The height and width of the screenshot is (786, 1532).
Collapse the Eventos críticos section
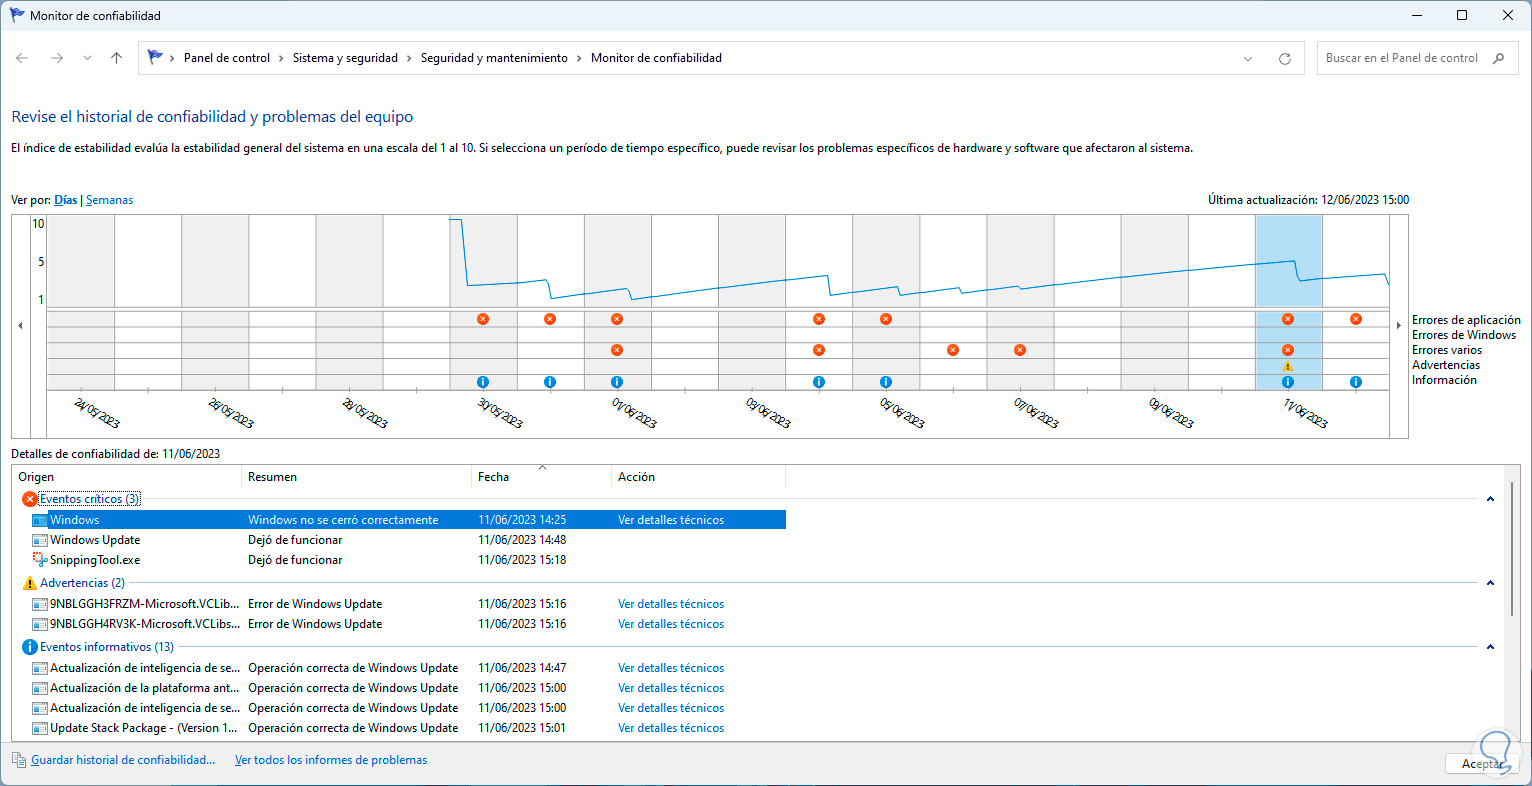[1490, 499]
